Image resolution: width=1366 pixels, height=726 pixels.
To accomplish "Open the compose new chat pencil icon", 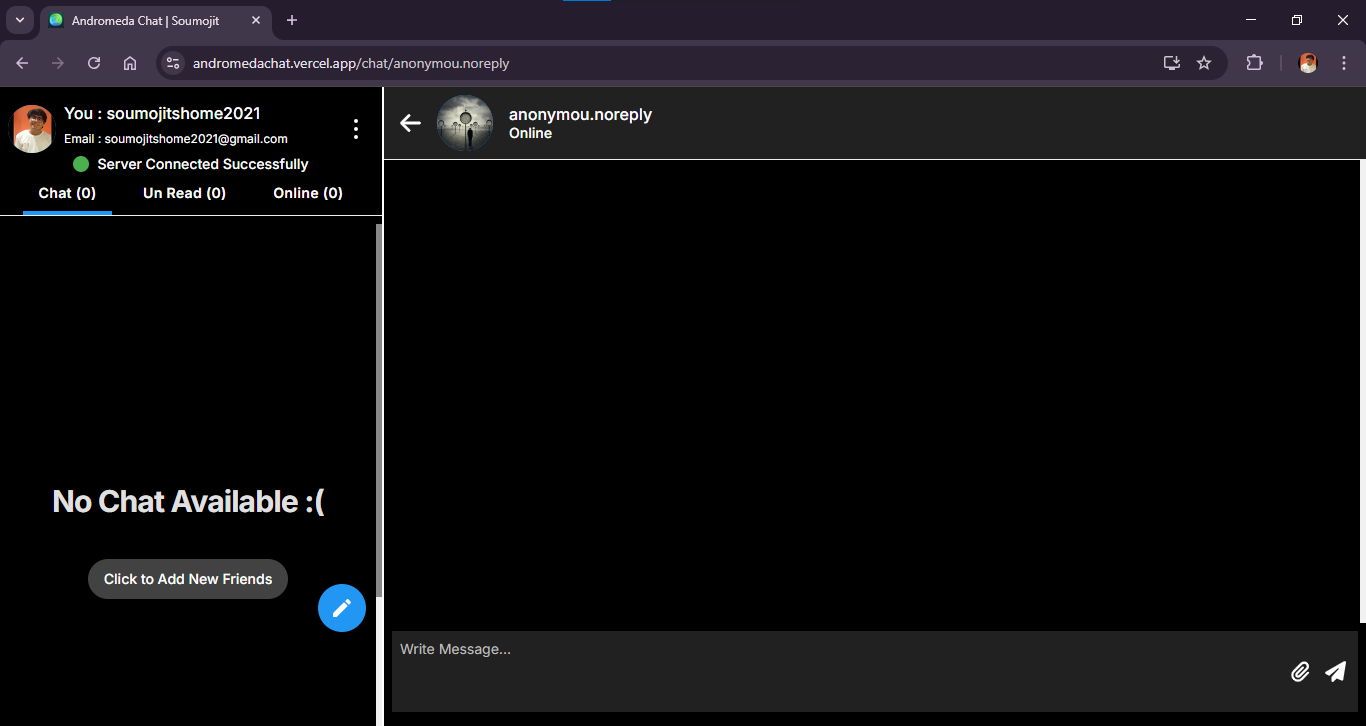I will click(342, 608).
